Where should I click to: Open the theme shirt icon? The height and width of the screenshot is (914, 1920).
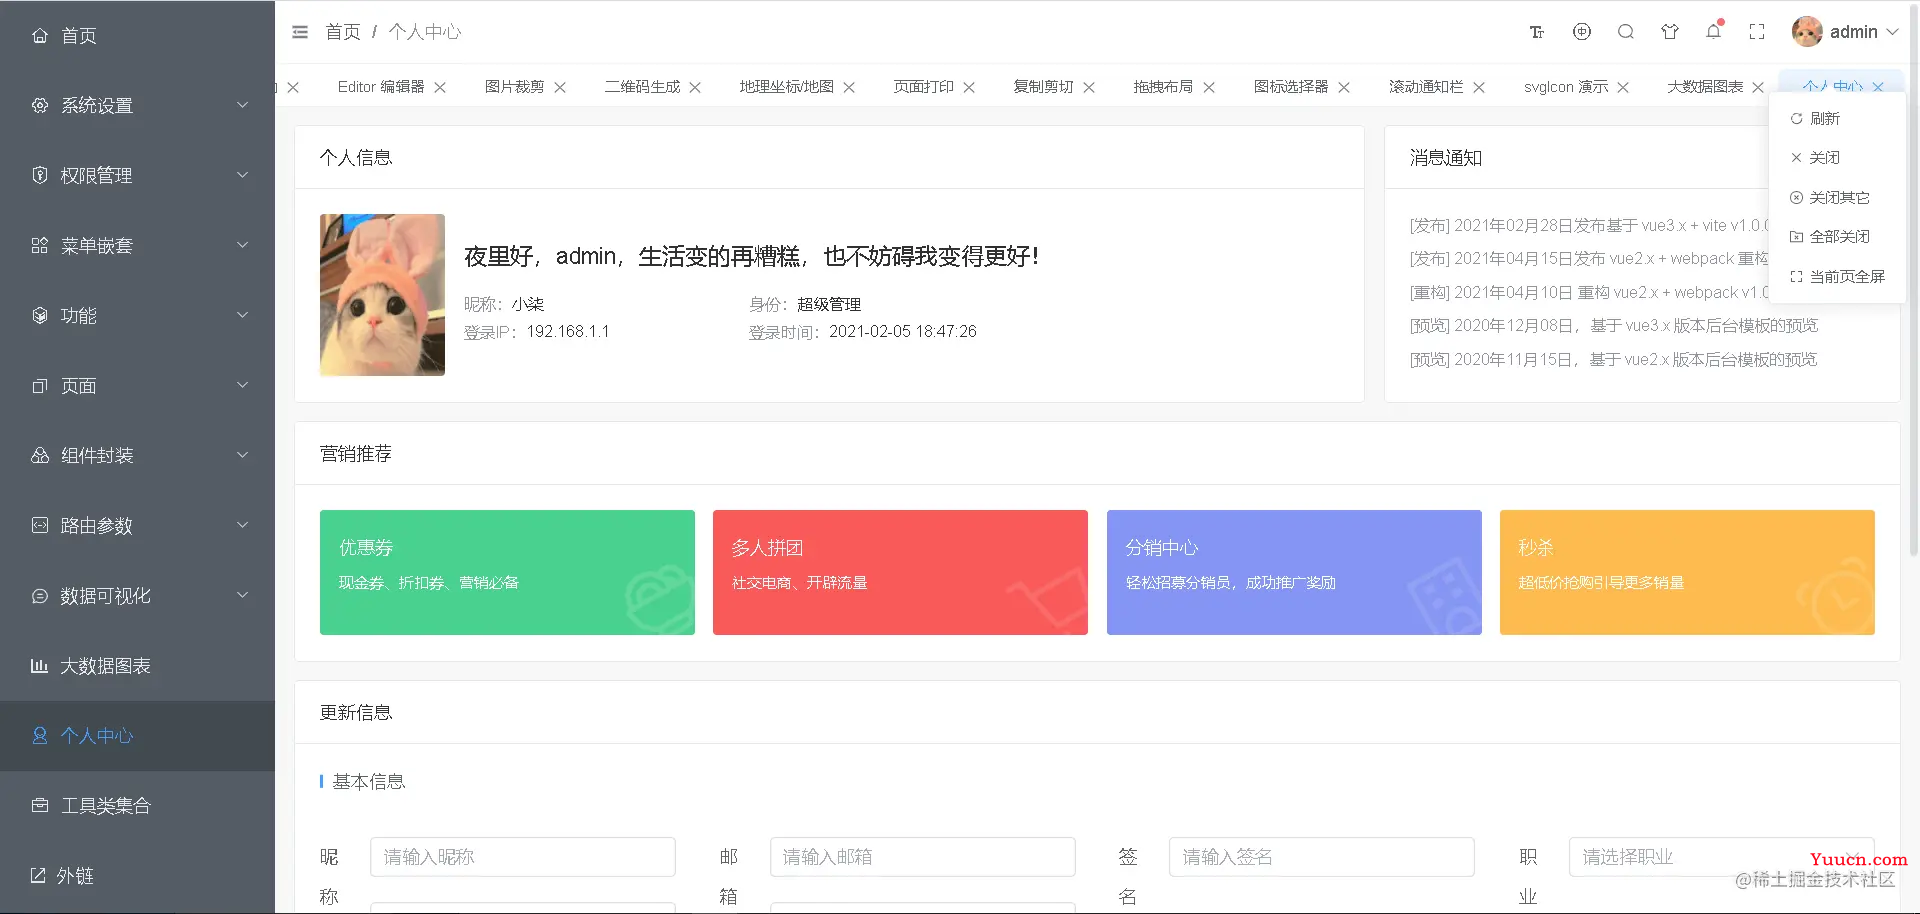(x=1670, y=32)
